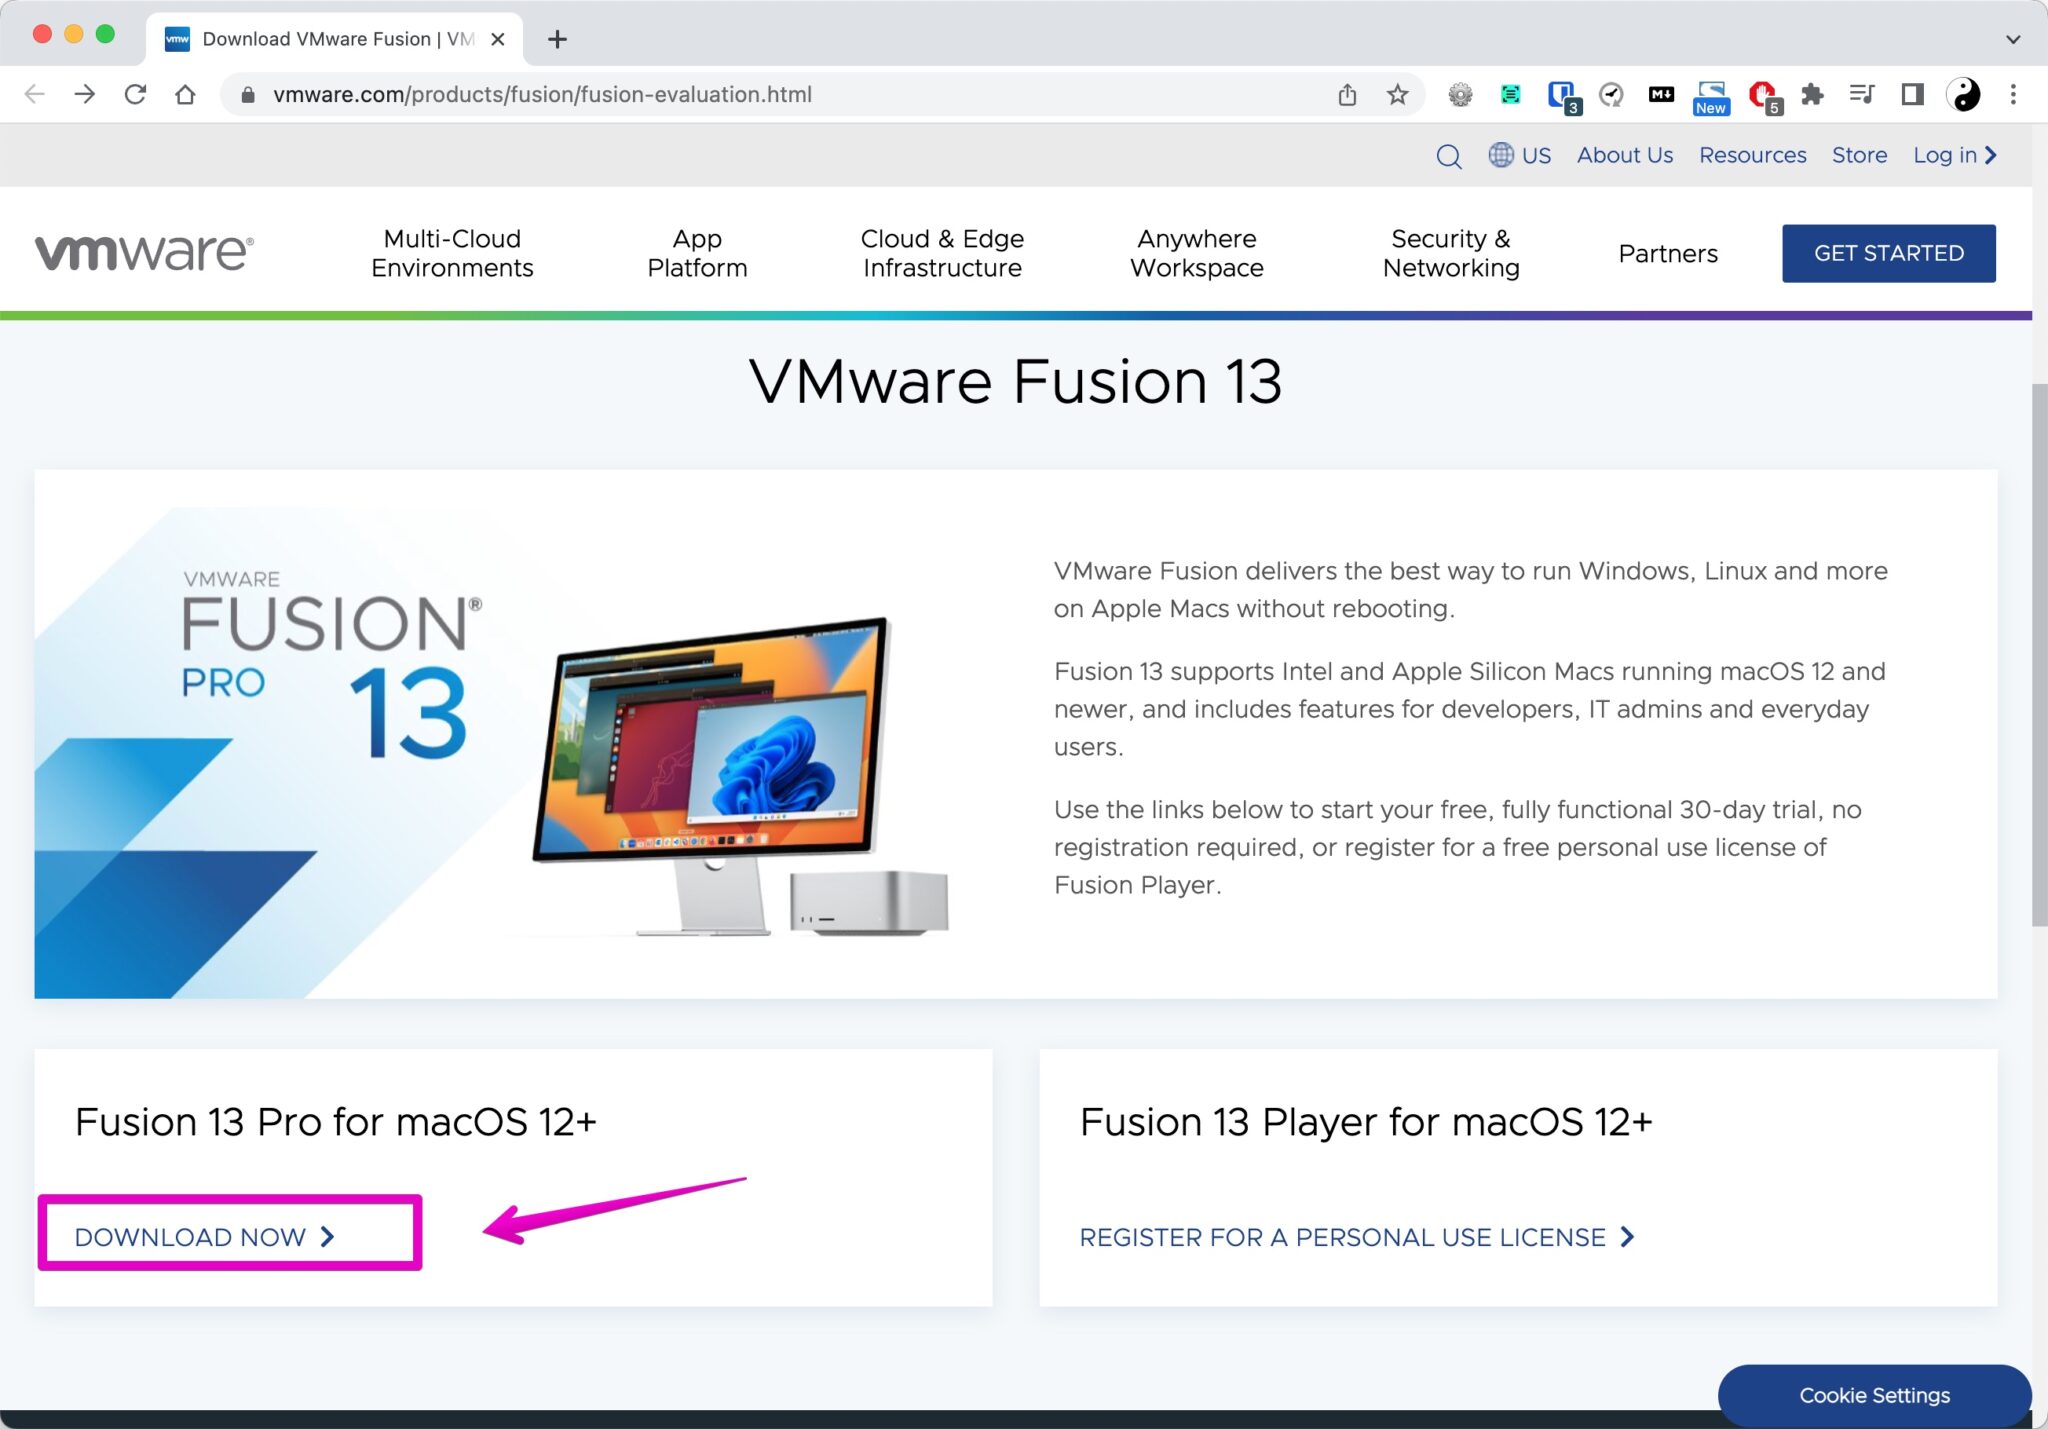
Task: Click inside the address bar
Action: pos(700,95)
